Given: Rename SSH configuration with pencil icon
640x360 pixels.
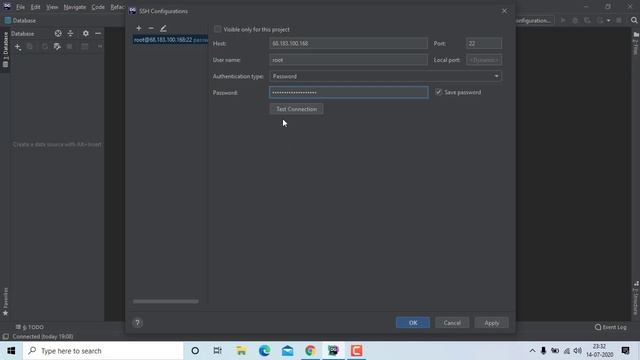Looking at the screenshot, I should point(163,28).
